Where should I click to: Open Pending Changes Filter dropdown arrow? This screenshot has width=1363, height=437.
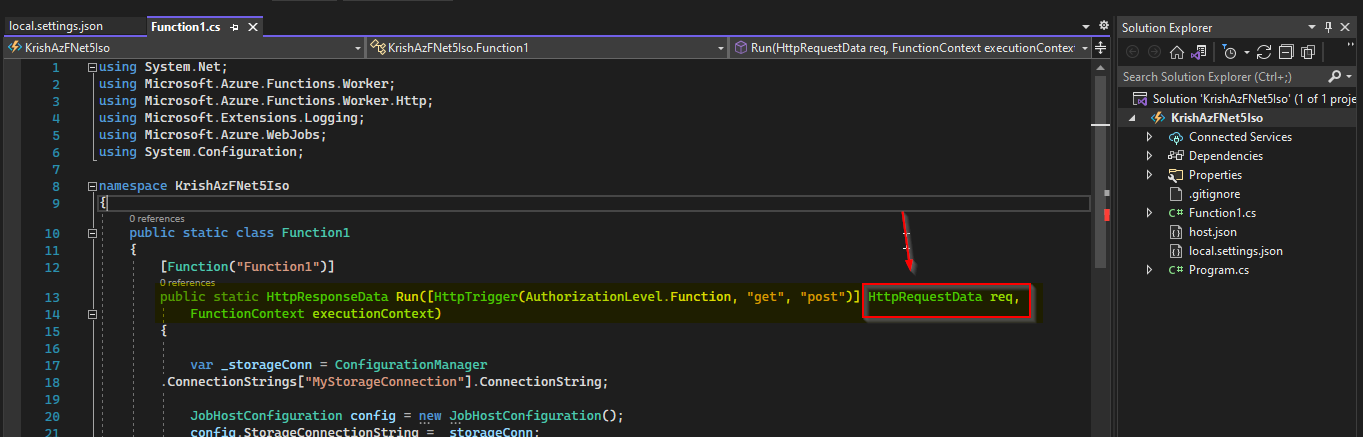click(1244, 52)
